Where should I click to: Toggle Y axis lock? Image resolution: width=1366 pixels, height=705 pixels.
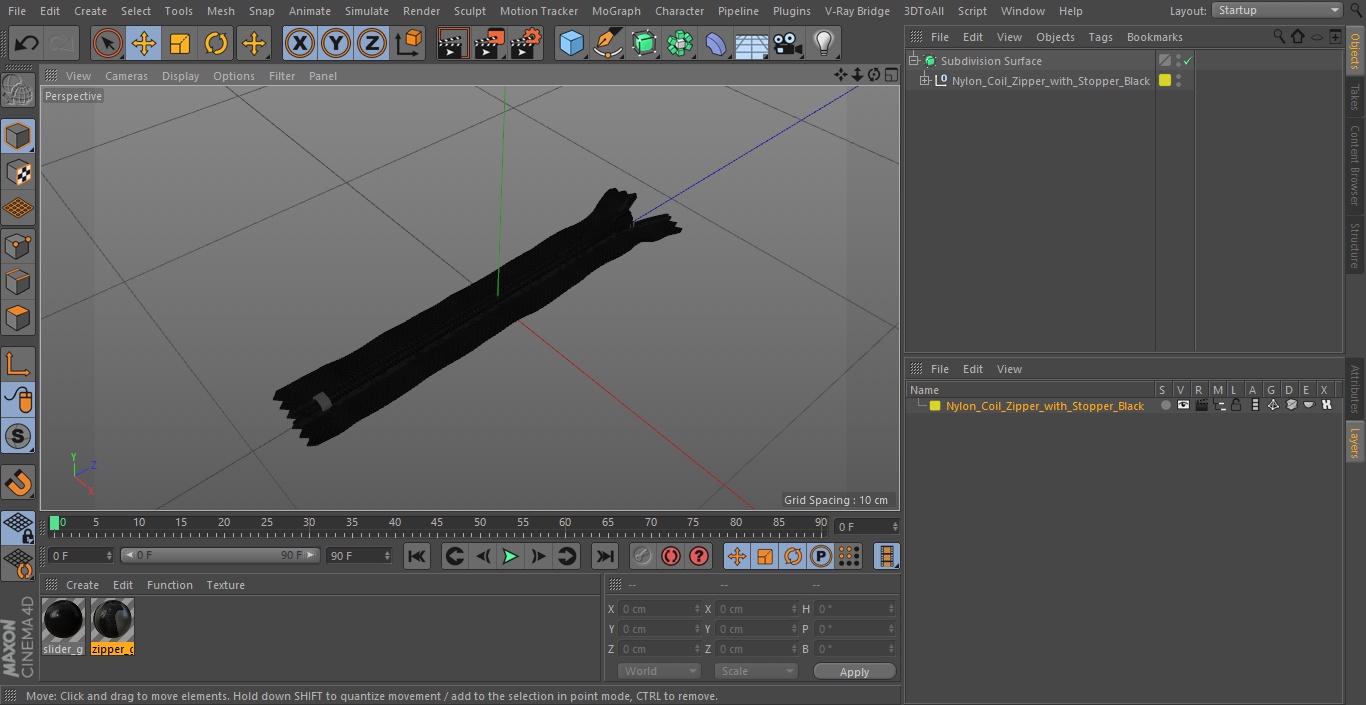tap(336, 43)
